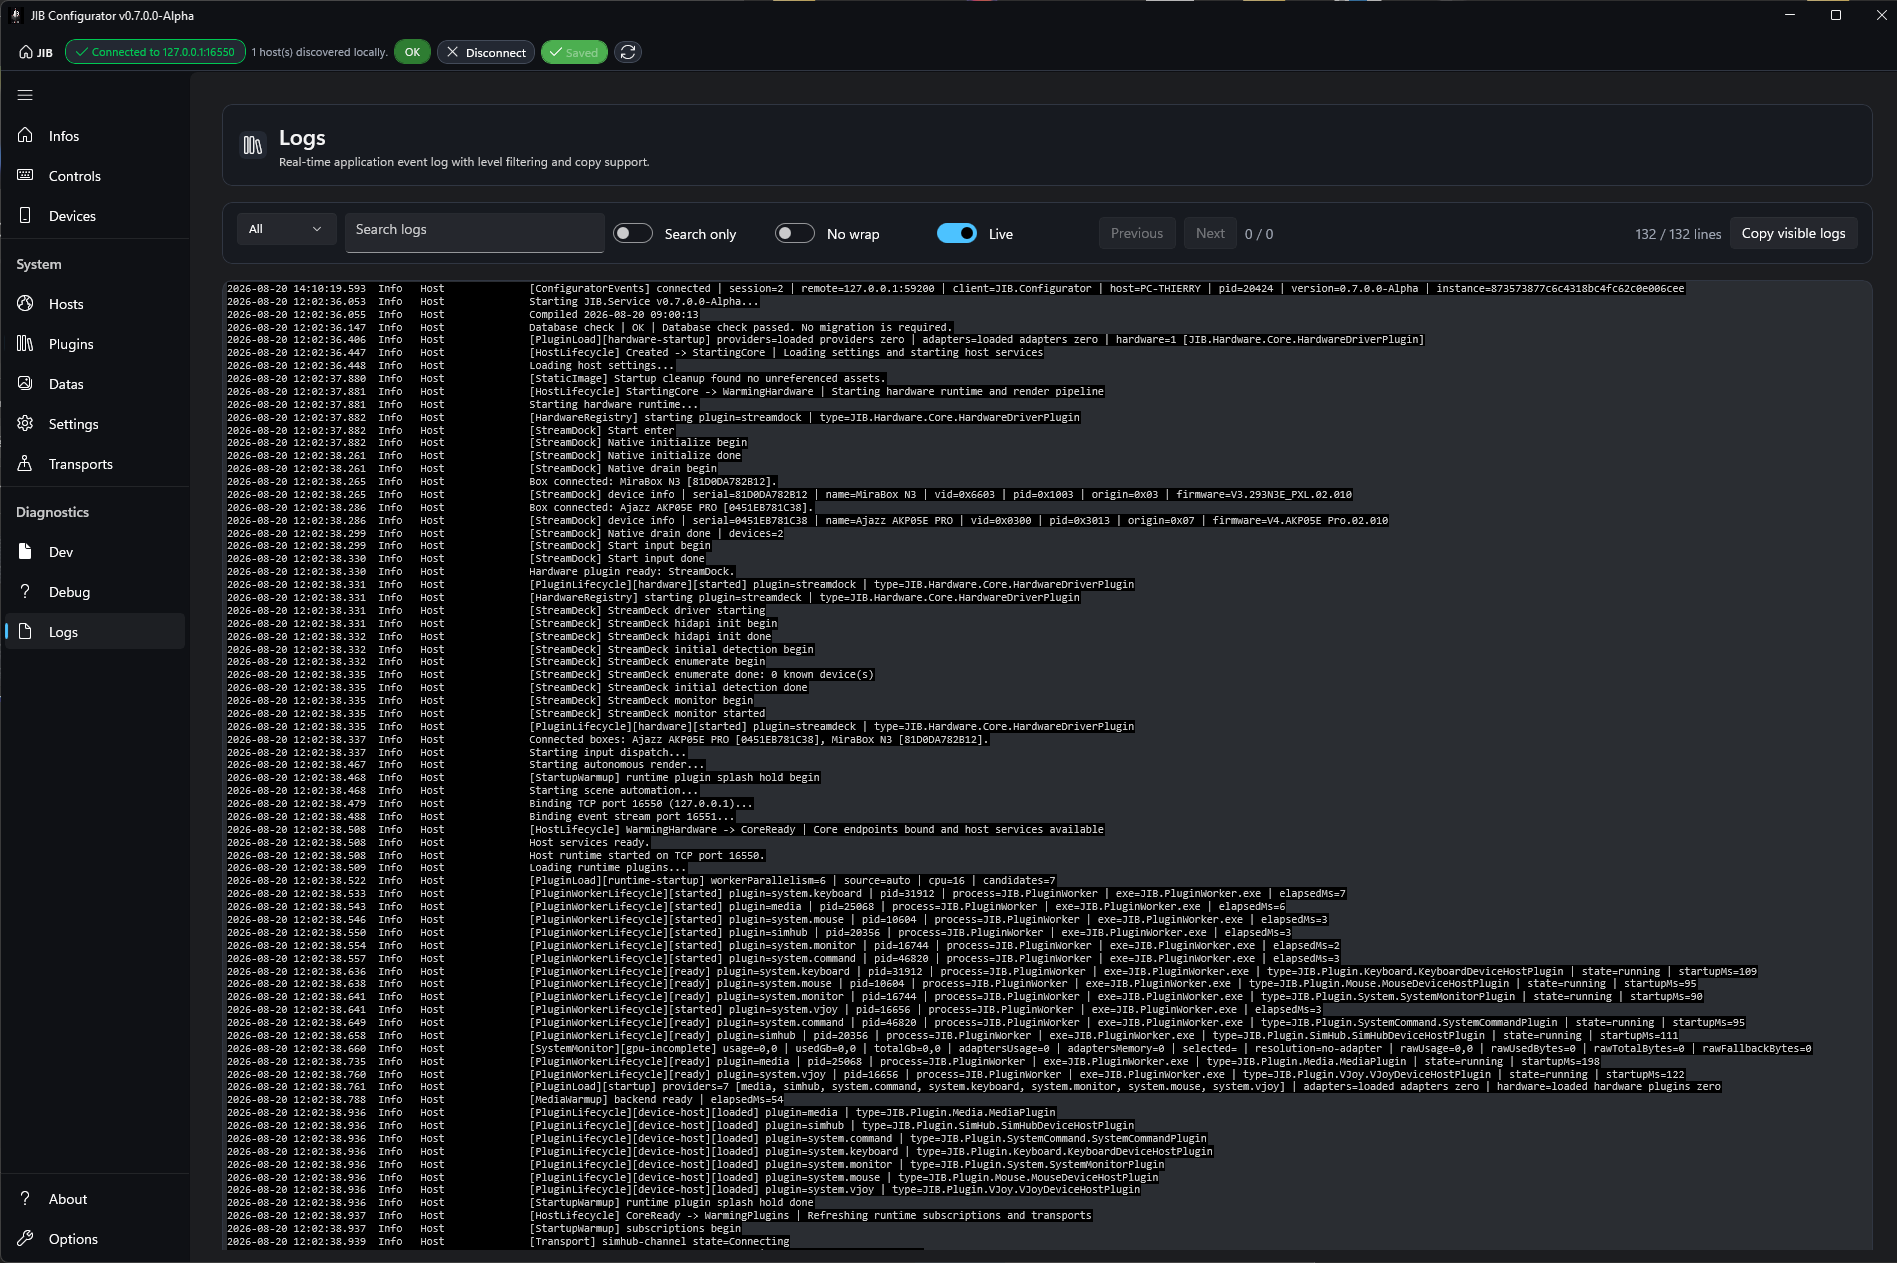Click the Controls keyboard icon

pos(25,175)
